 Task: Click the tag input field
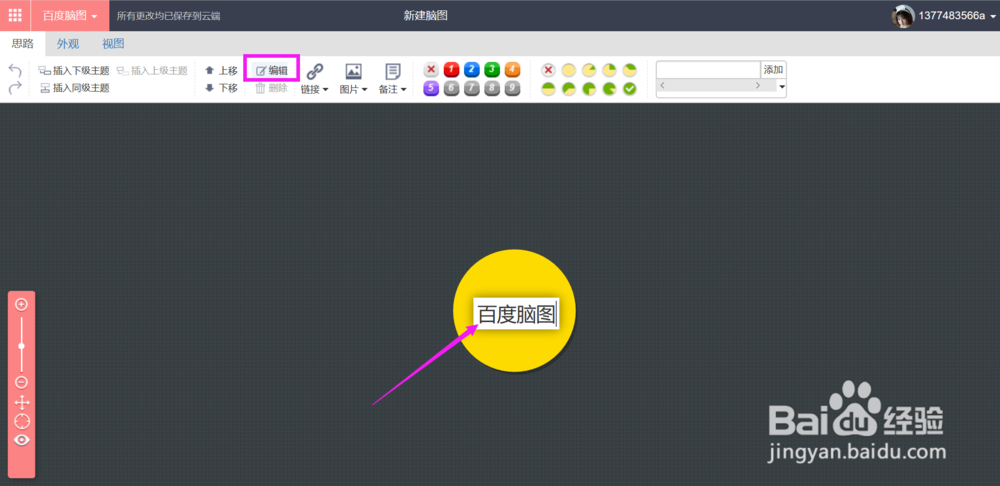[709, 70]
